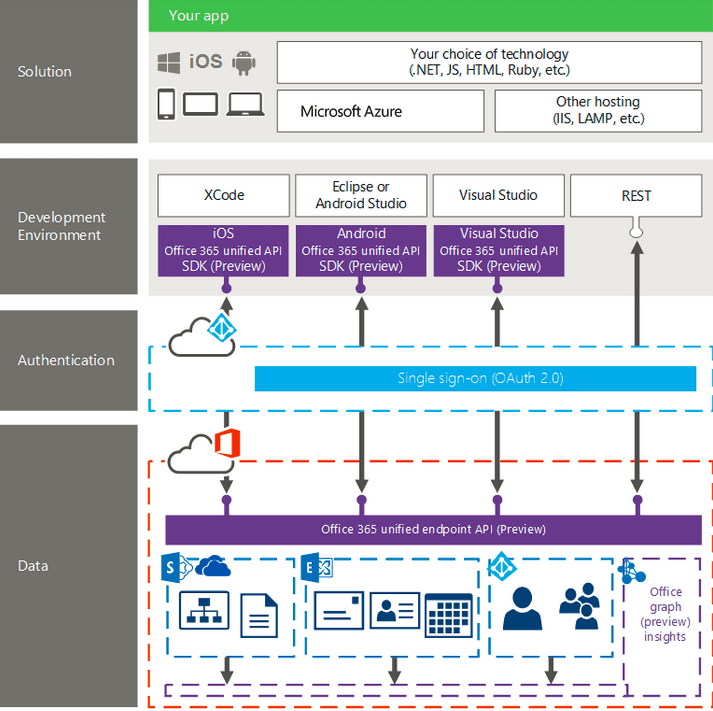The height and width of the screenshot is (711, 713).
Task: Select Android Office 365 unified API SDK block
Action: tap(361, 250)
